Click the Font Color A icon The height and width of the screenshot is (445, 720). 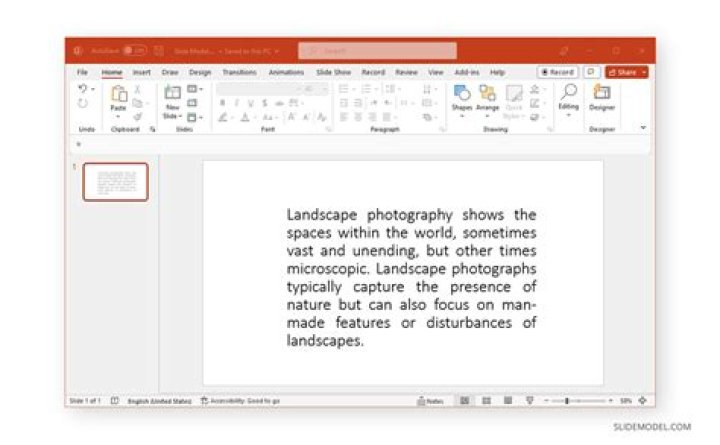(245, 118)
